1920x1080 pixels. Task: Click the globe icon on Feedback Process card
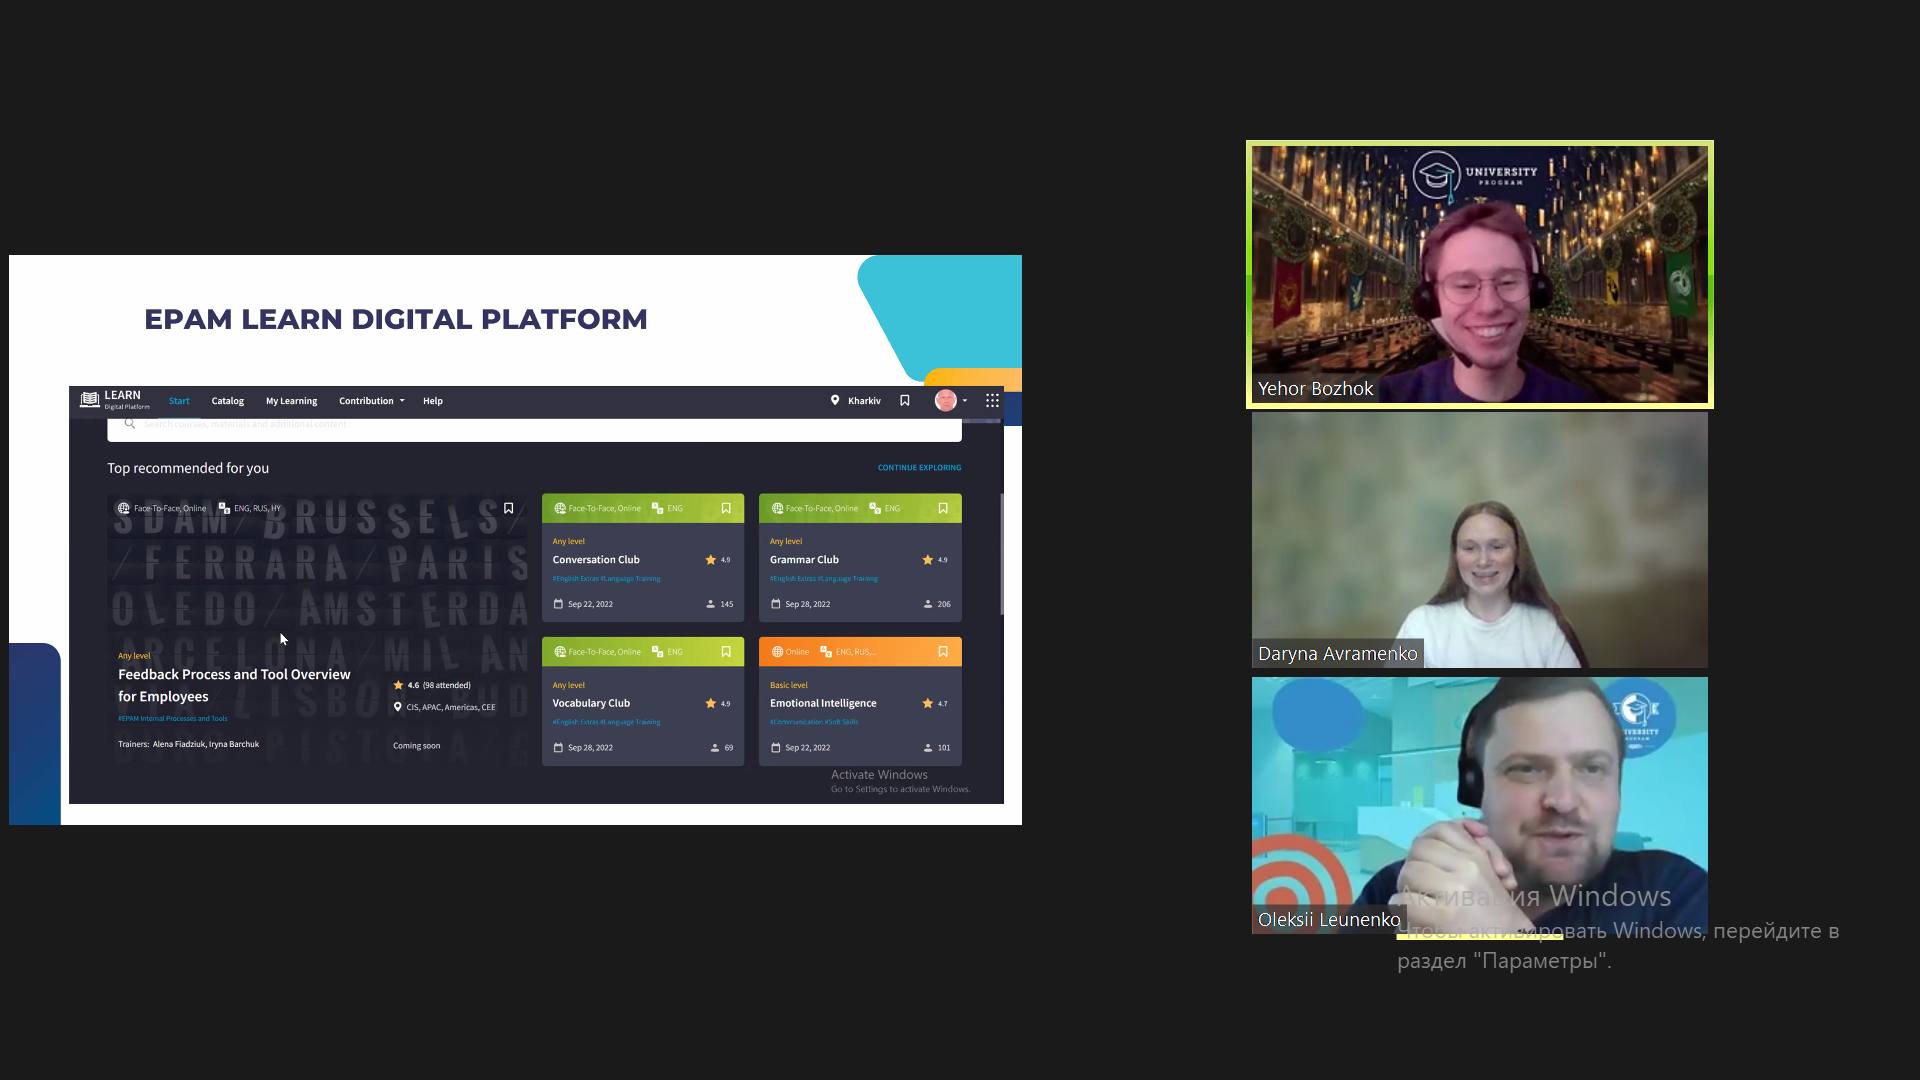click(x=123, y=508)
